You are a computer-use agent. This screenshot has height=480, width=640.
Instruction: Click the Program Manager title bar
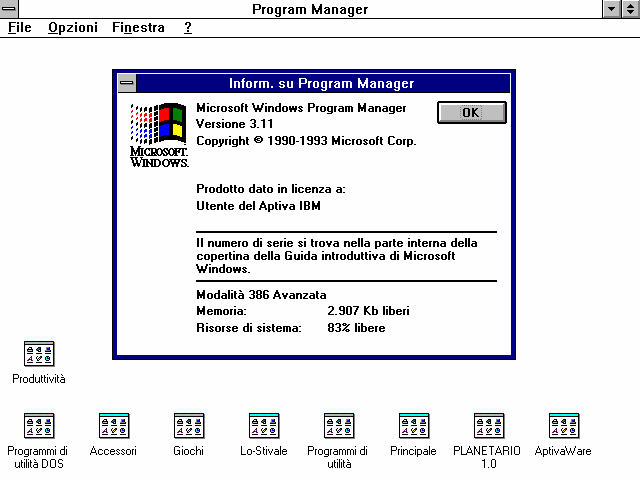pyautogui.click(x=310, y=9)
